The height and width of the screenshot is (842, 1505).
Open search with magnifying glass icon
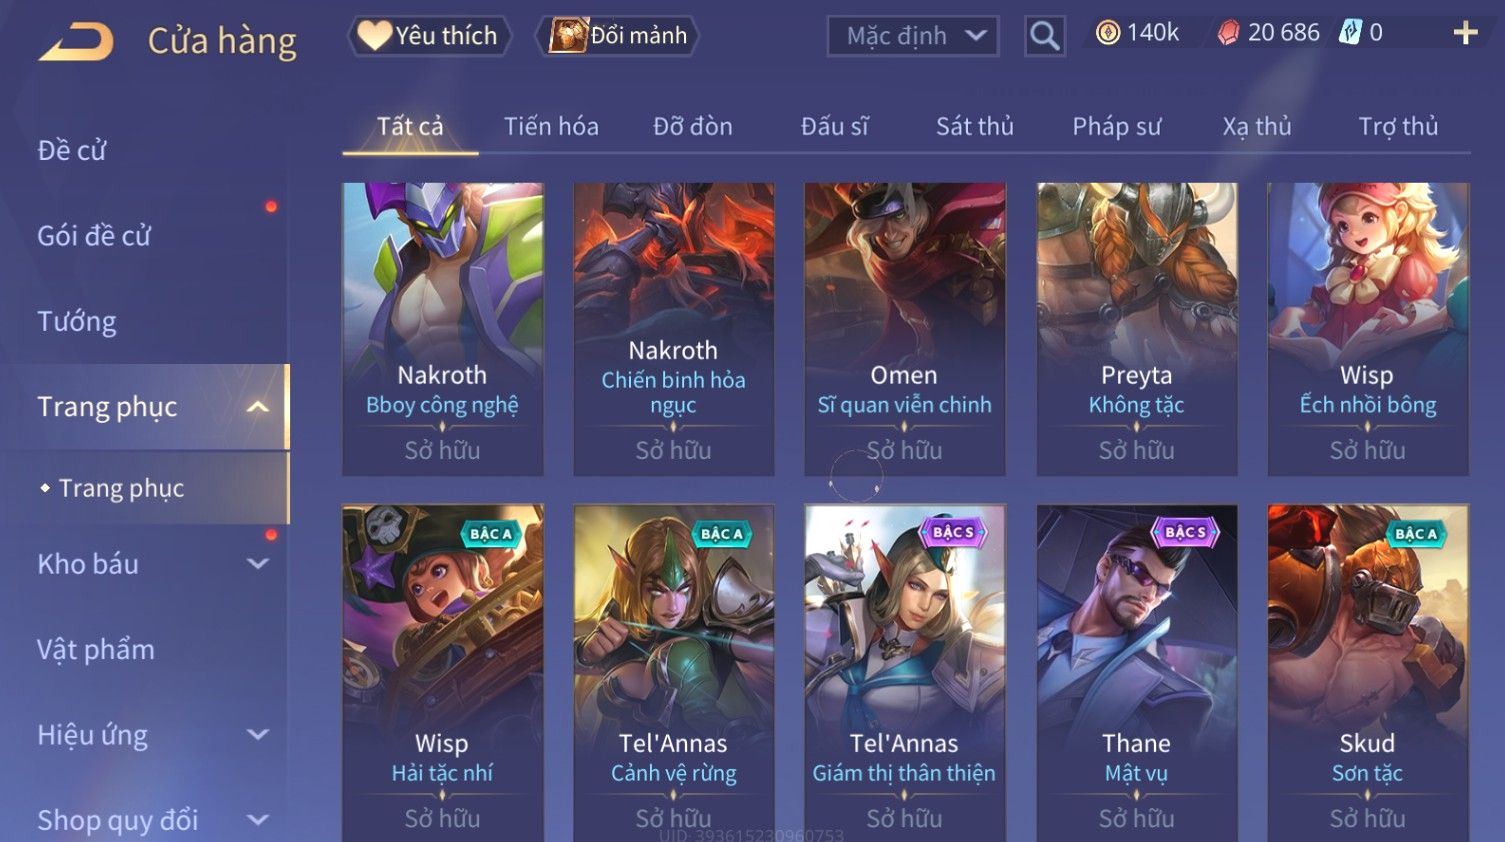1044,37
